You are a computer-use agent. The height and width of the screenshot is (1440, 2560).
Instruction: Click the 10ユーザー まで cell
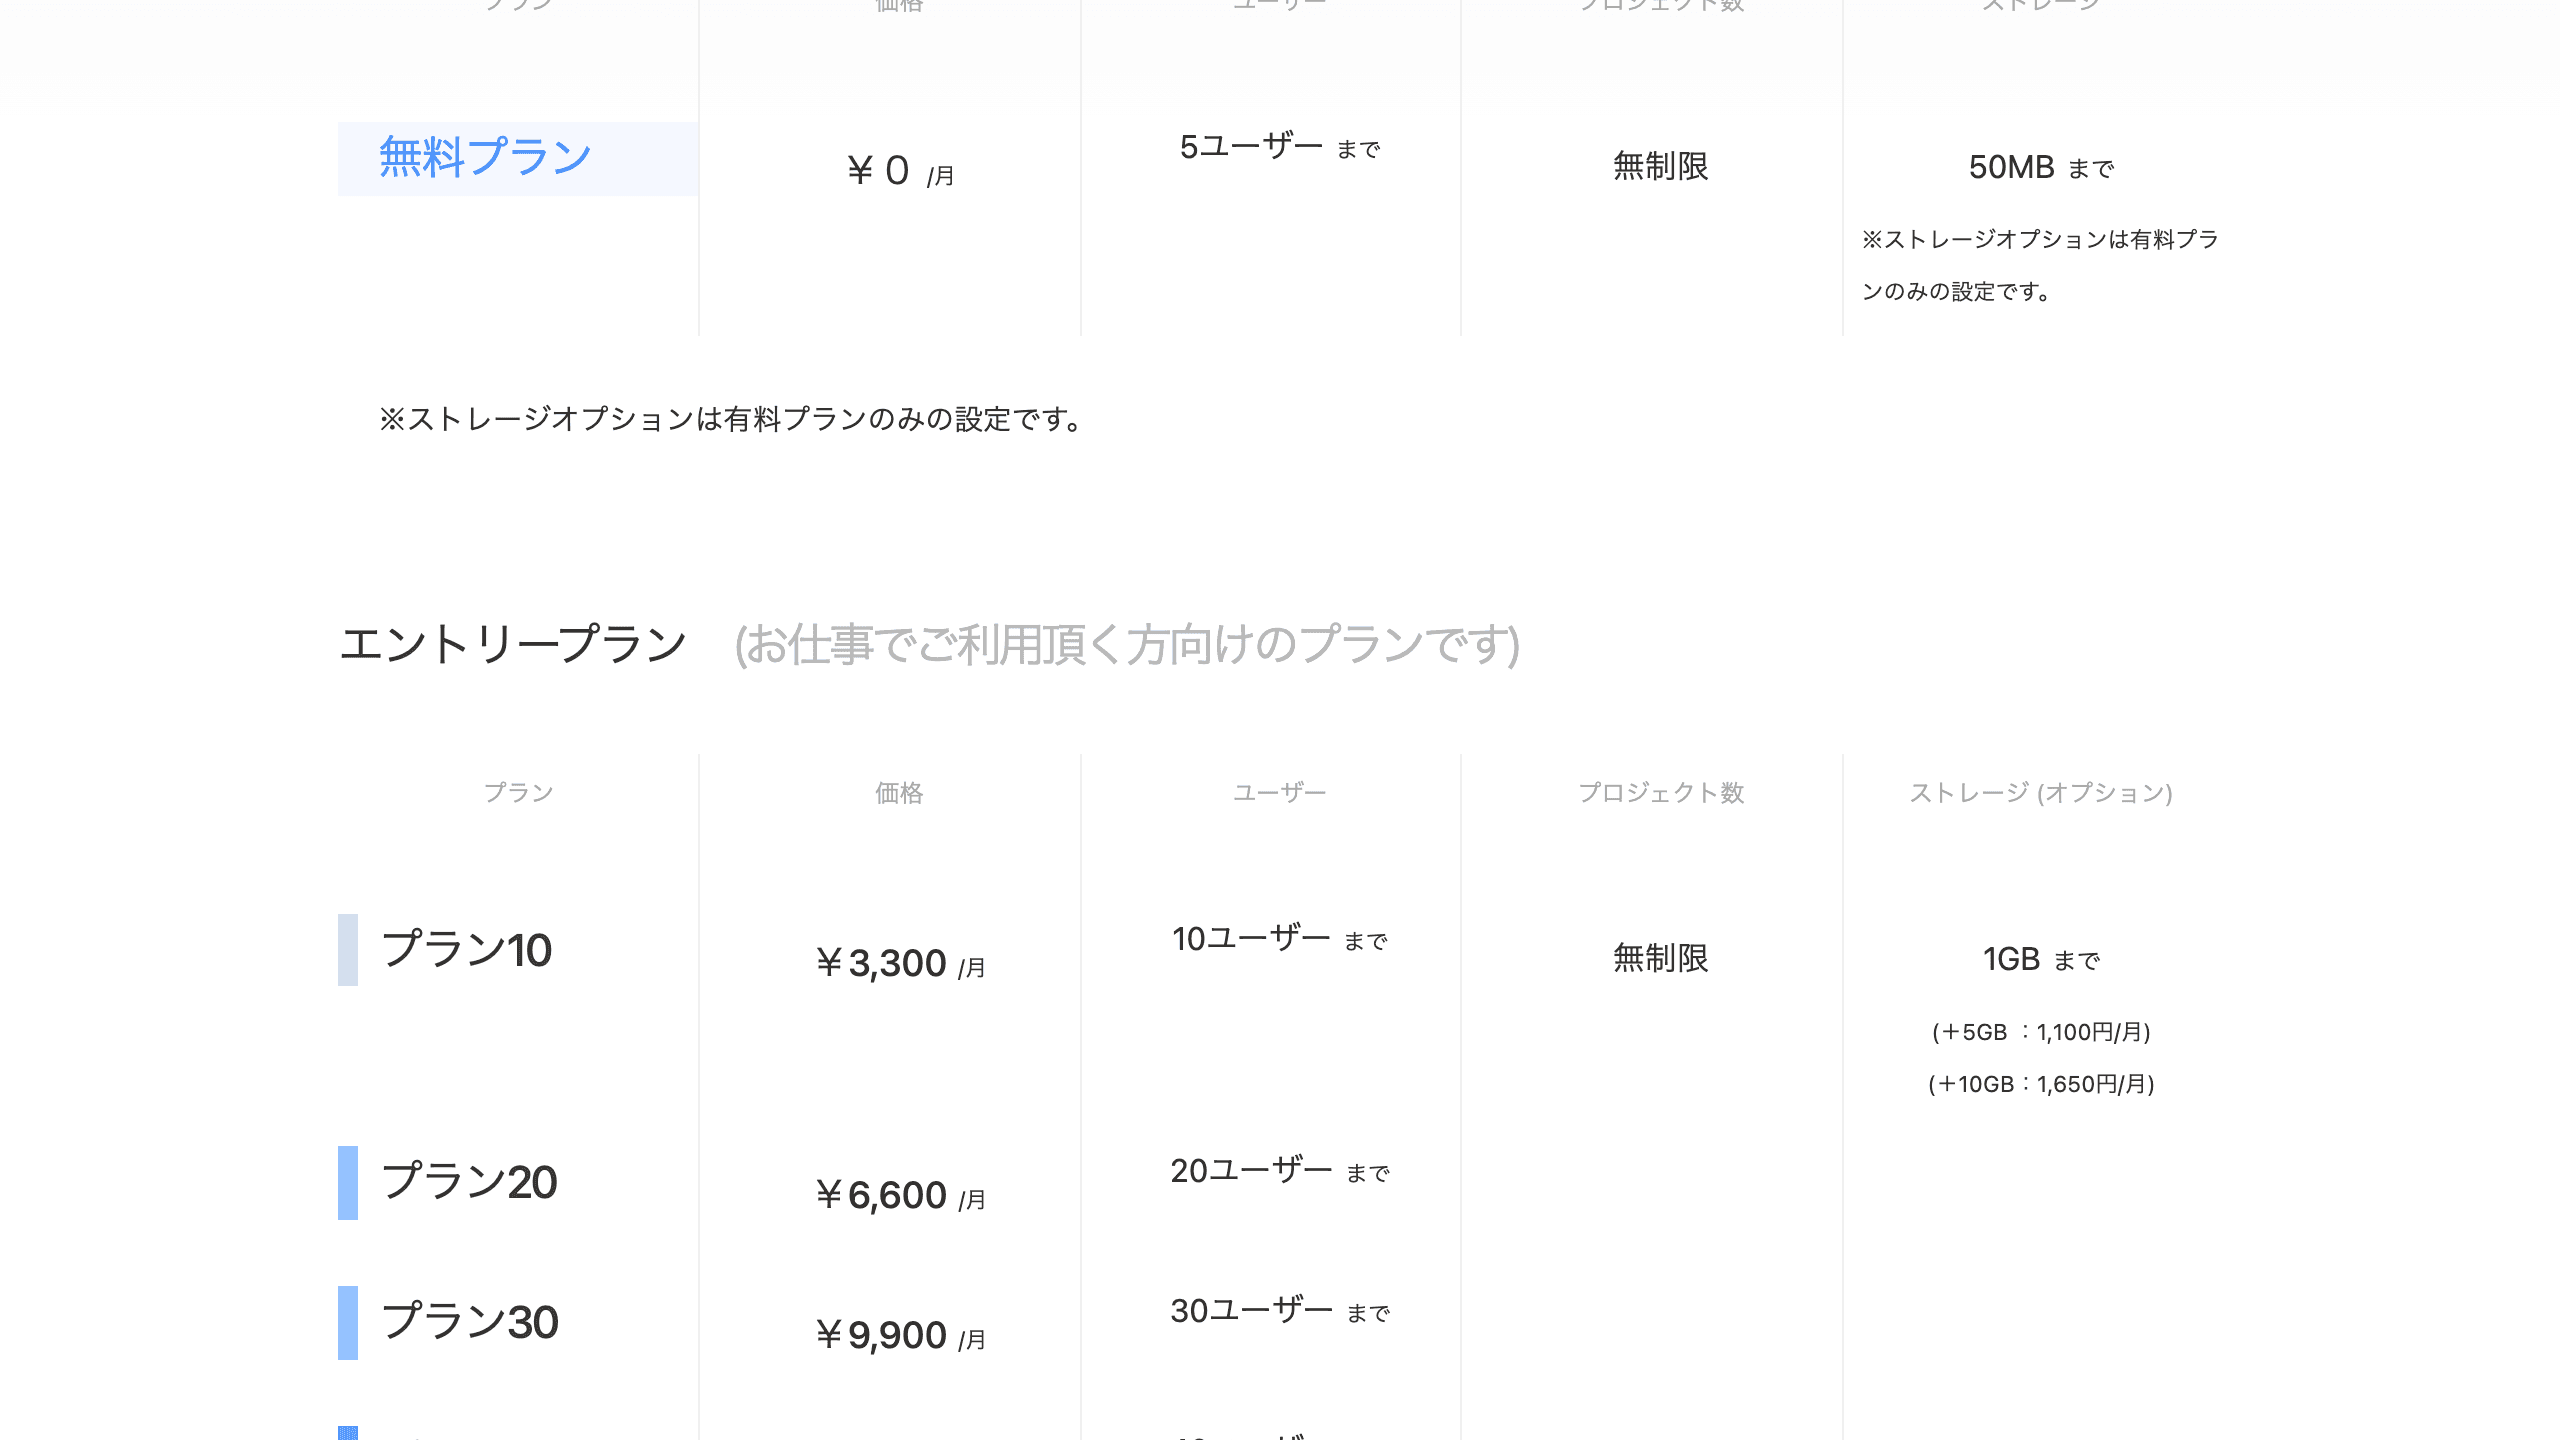tap(1280, 939)
